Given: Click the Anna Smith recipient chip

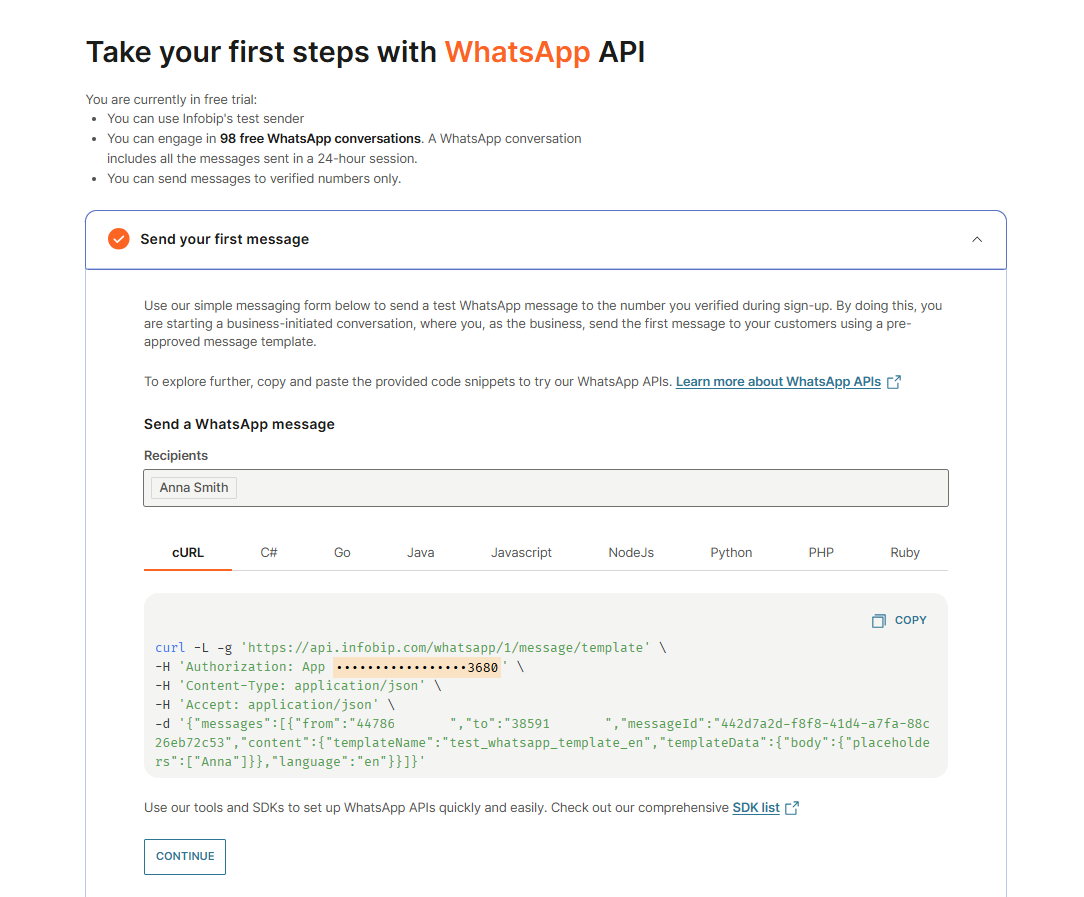Looking at the screenshot, I should pyautogui.click(x=194, y=488).
